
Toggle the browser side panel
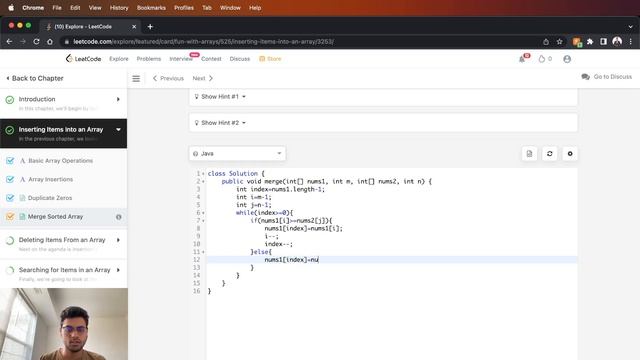pos(603,42)
